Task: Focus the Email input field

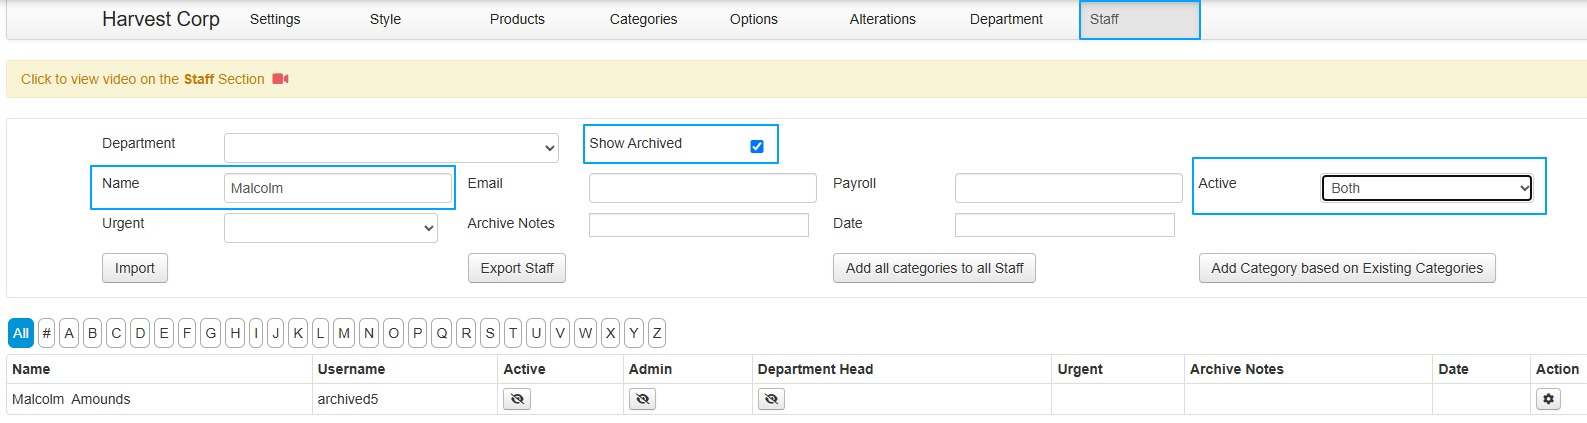Action: tap(702, 188)
